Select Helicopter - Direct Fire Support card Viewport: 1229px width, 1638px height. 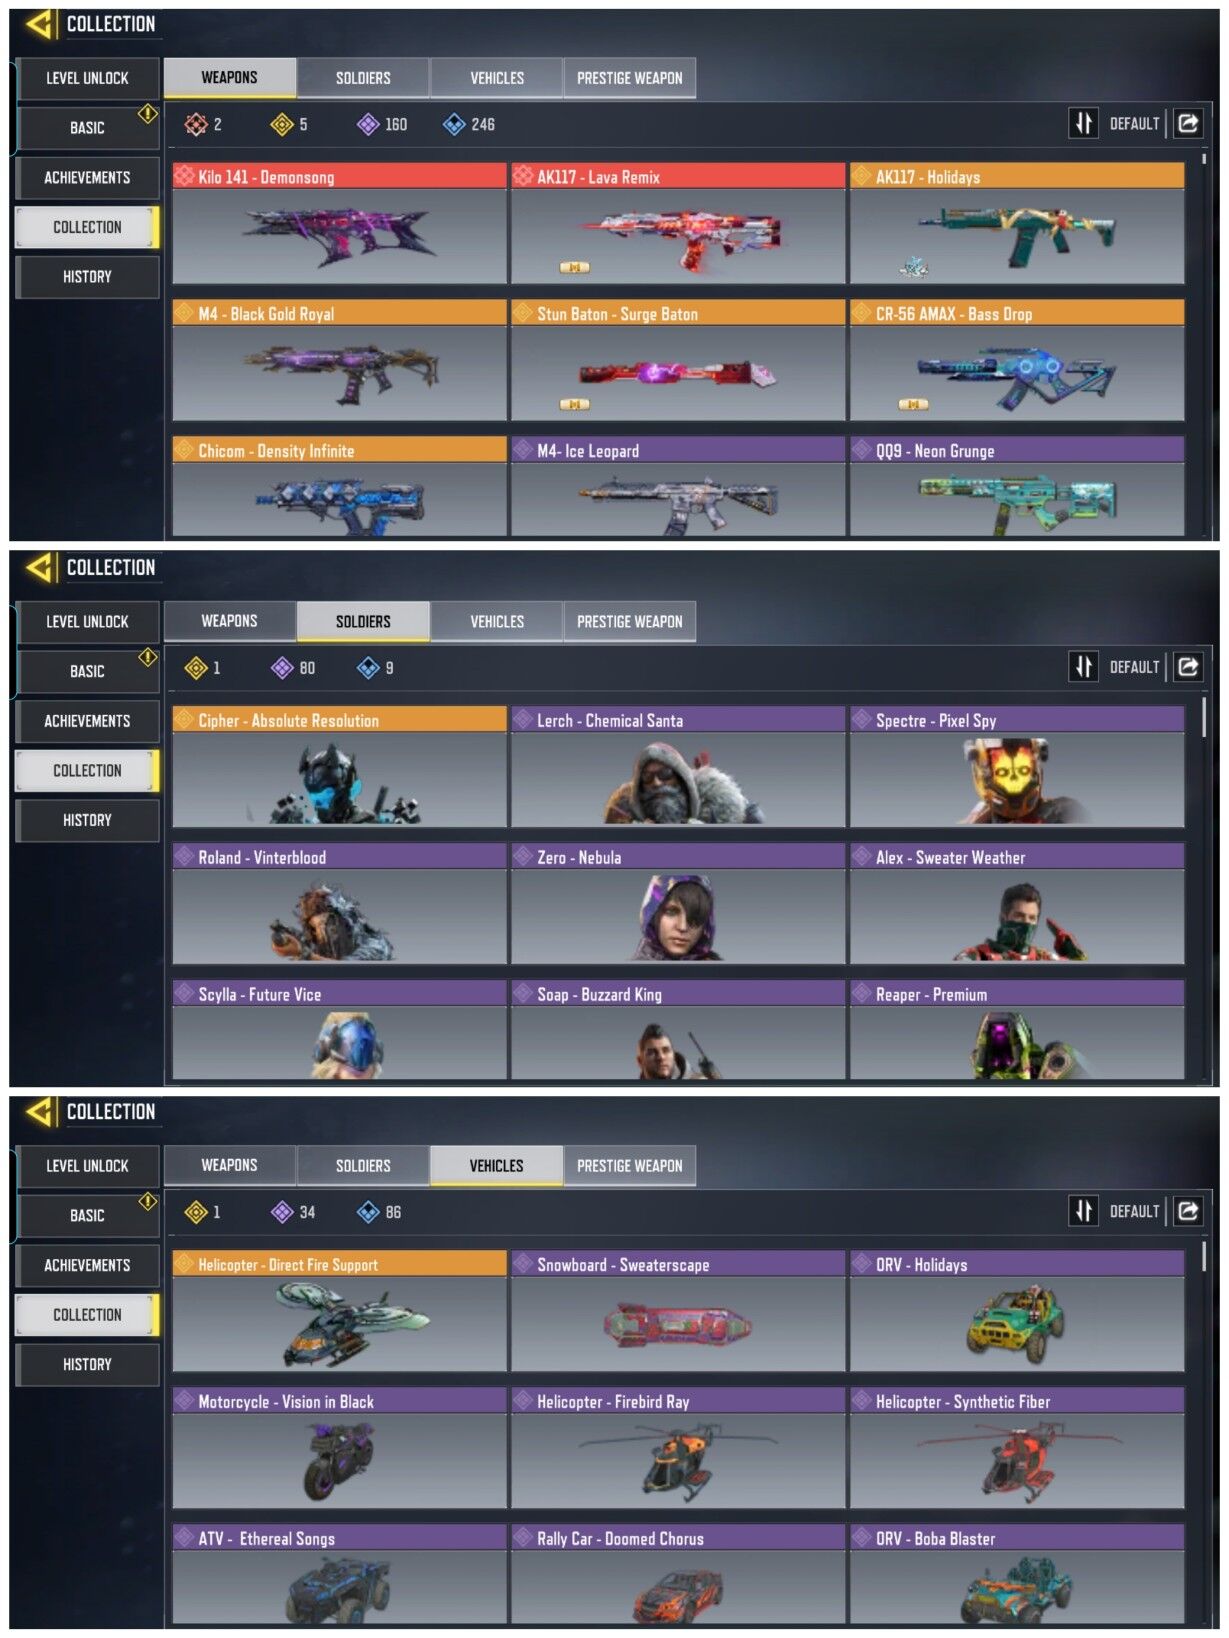[339, 1312]
